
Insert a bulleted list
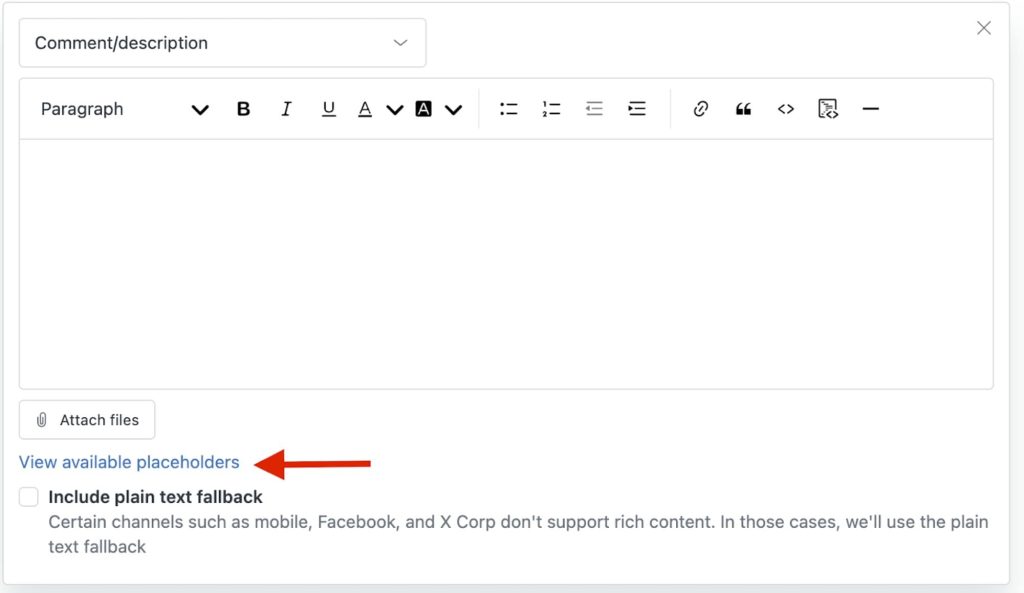509,109
